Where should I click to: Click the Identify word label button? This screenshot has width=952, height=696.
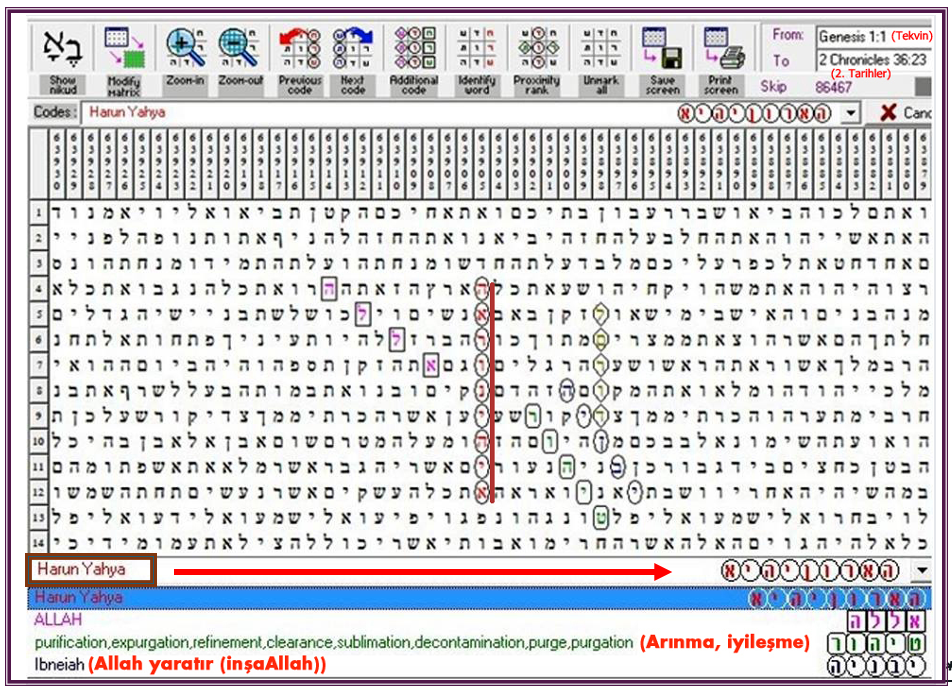[477, 85]
